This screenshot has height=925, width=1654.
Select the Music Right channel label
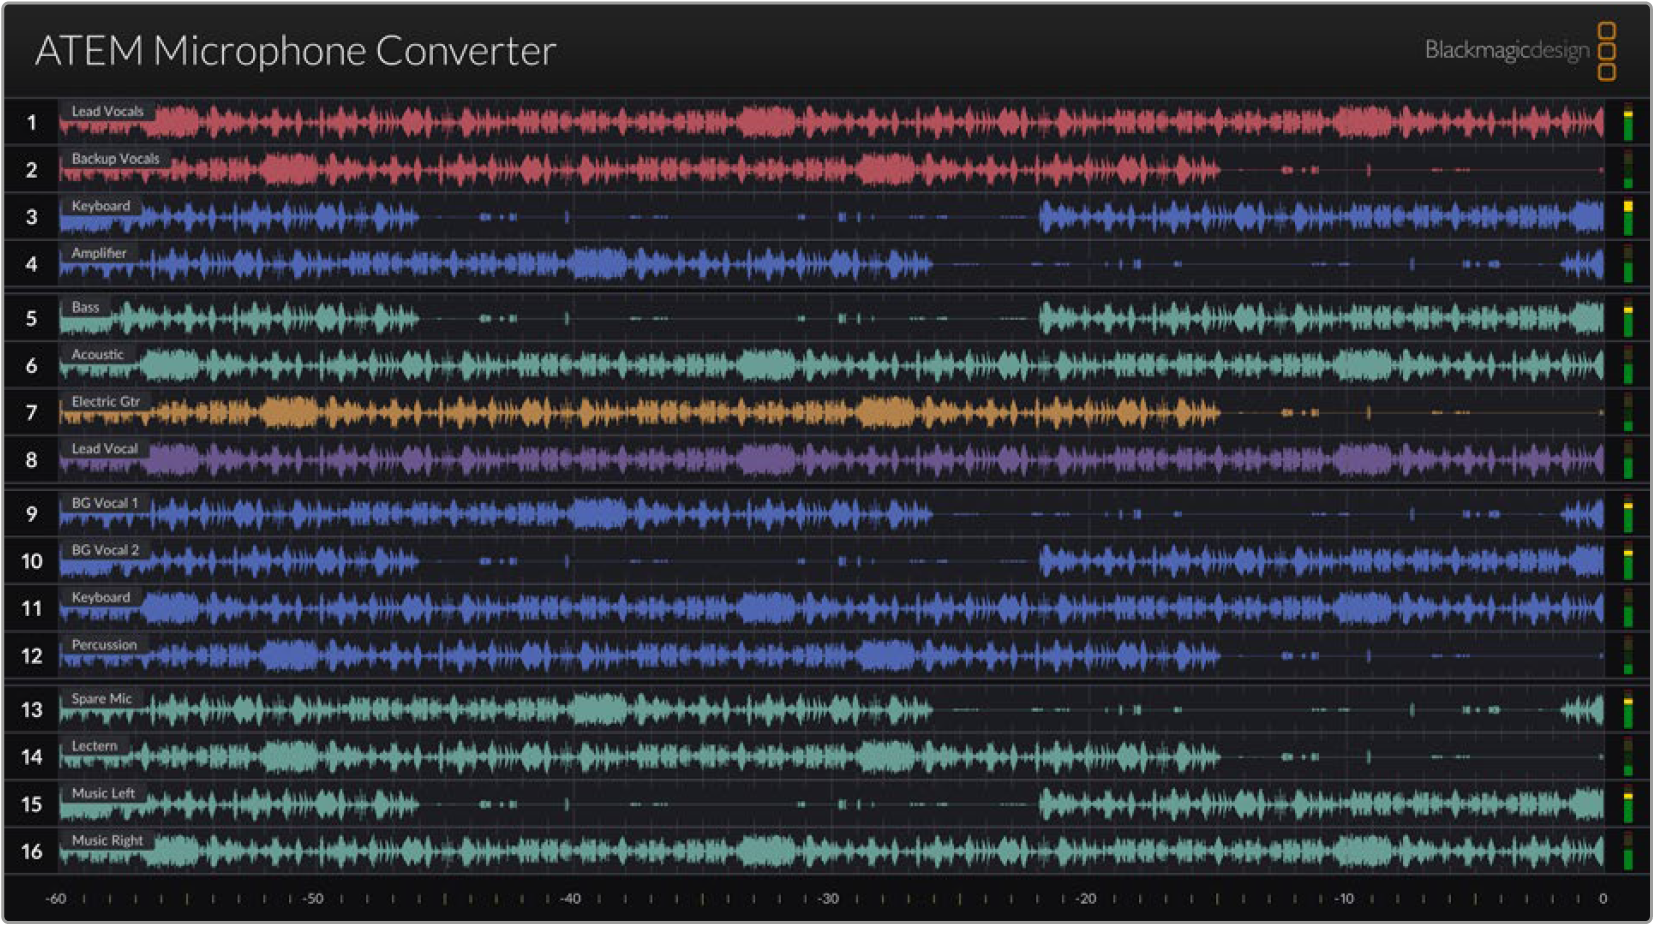(x=107, y=840)
